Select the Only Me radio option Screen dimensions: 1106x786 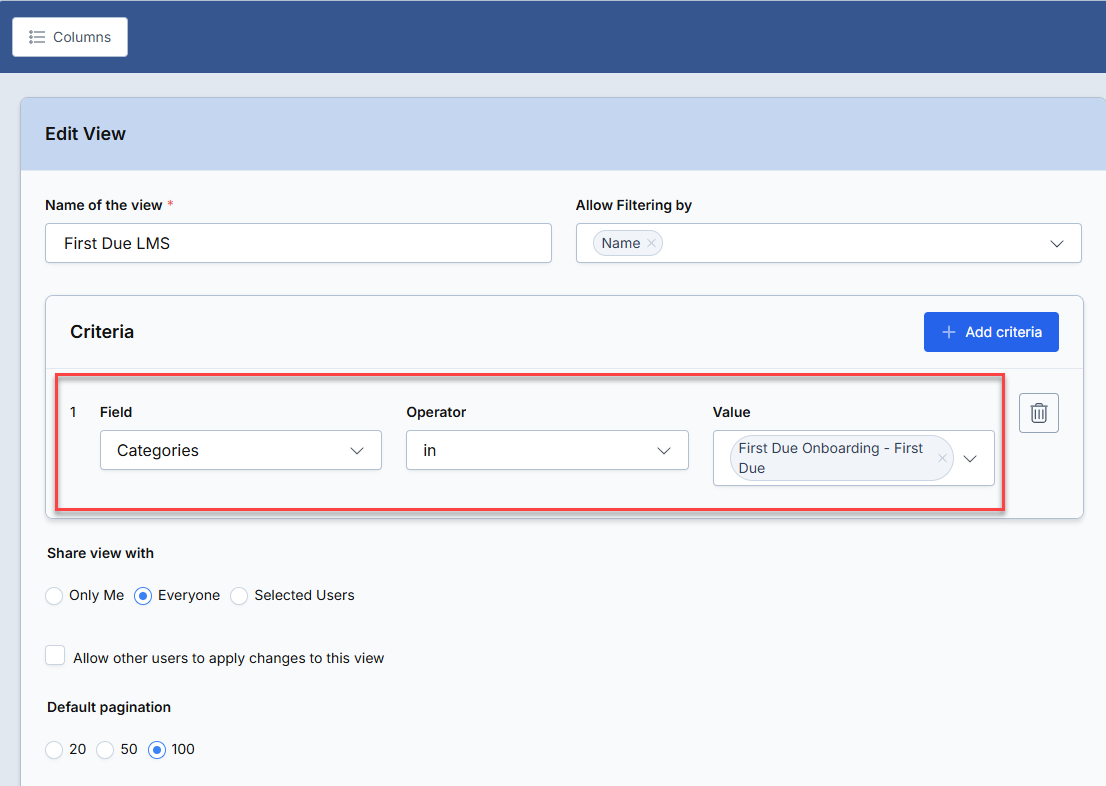point(54,596)
